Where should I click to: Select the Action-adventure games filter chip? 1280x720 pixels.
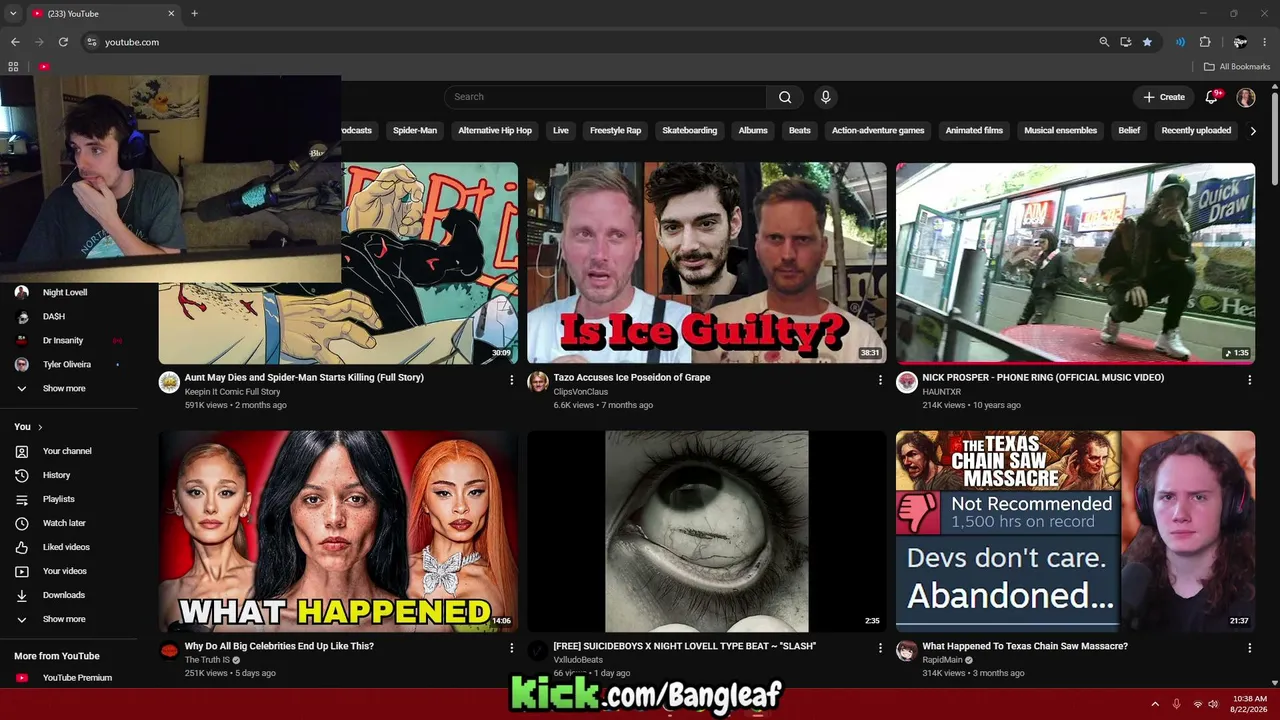point(878,131)
